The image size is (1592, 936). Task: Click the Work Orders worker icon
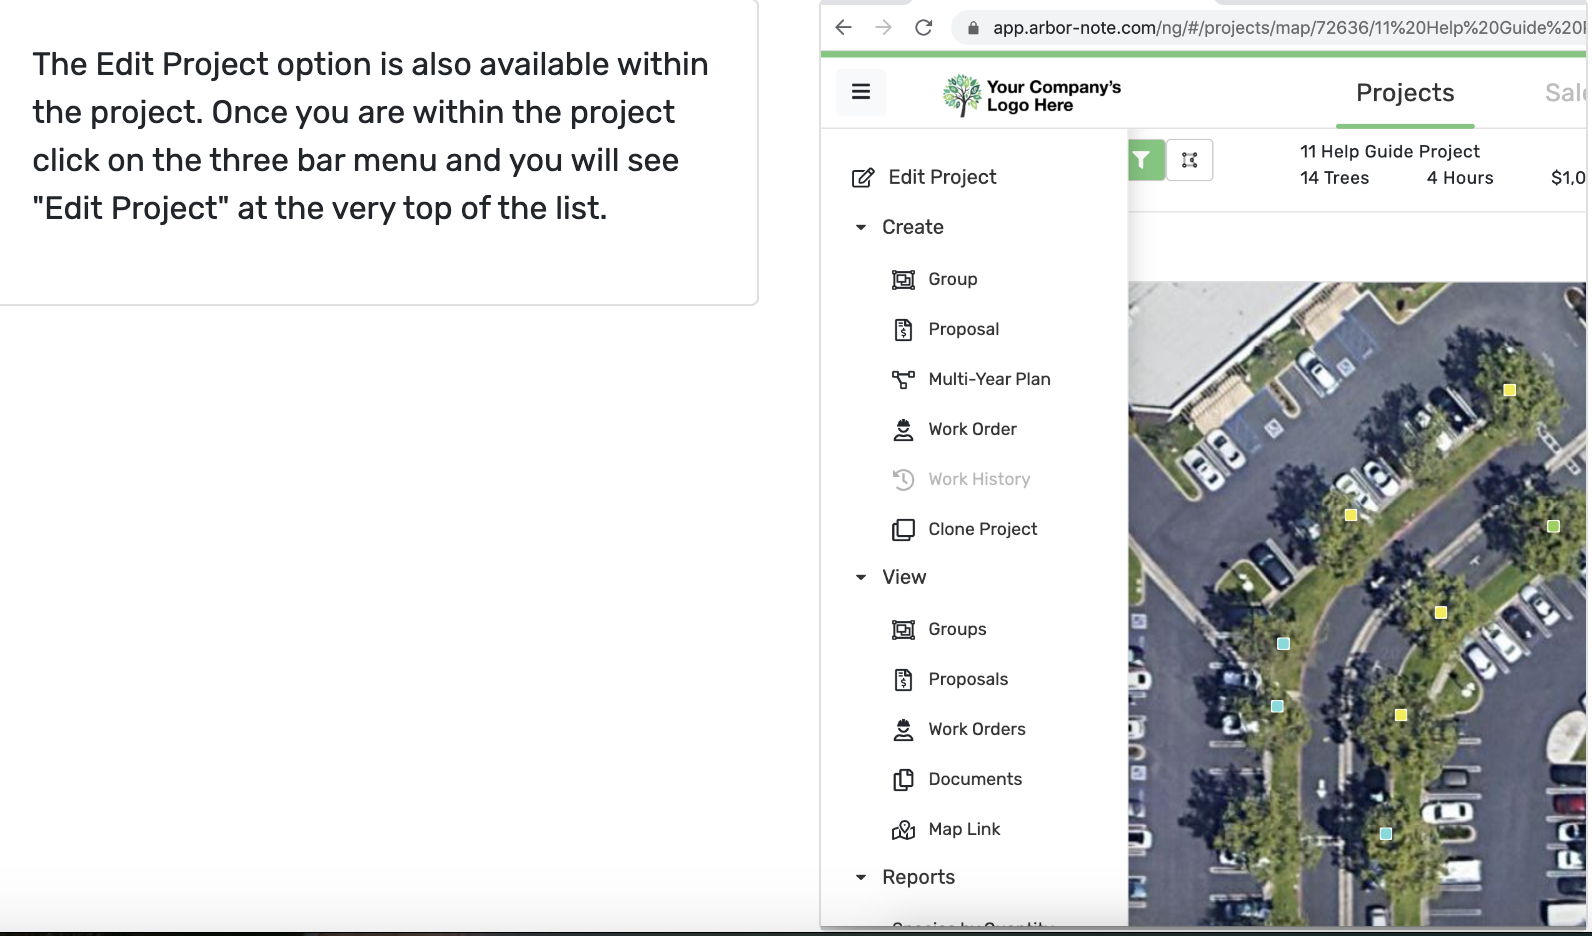pyautogui.click(x=903, y=730)
